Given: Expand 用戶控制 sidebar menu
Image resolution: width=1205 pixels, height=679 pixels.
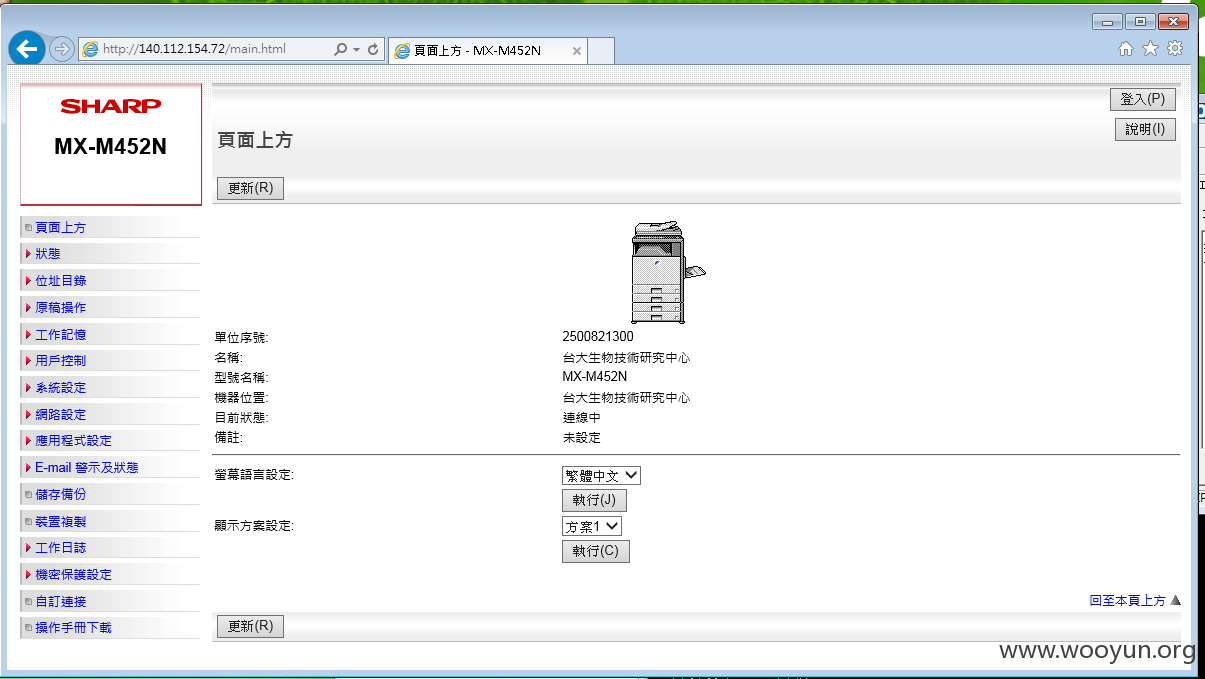Looking at the screenshot, I should [x=60, y=361].
